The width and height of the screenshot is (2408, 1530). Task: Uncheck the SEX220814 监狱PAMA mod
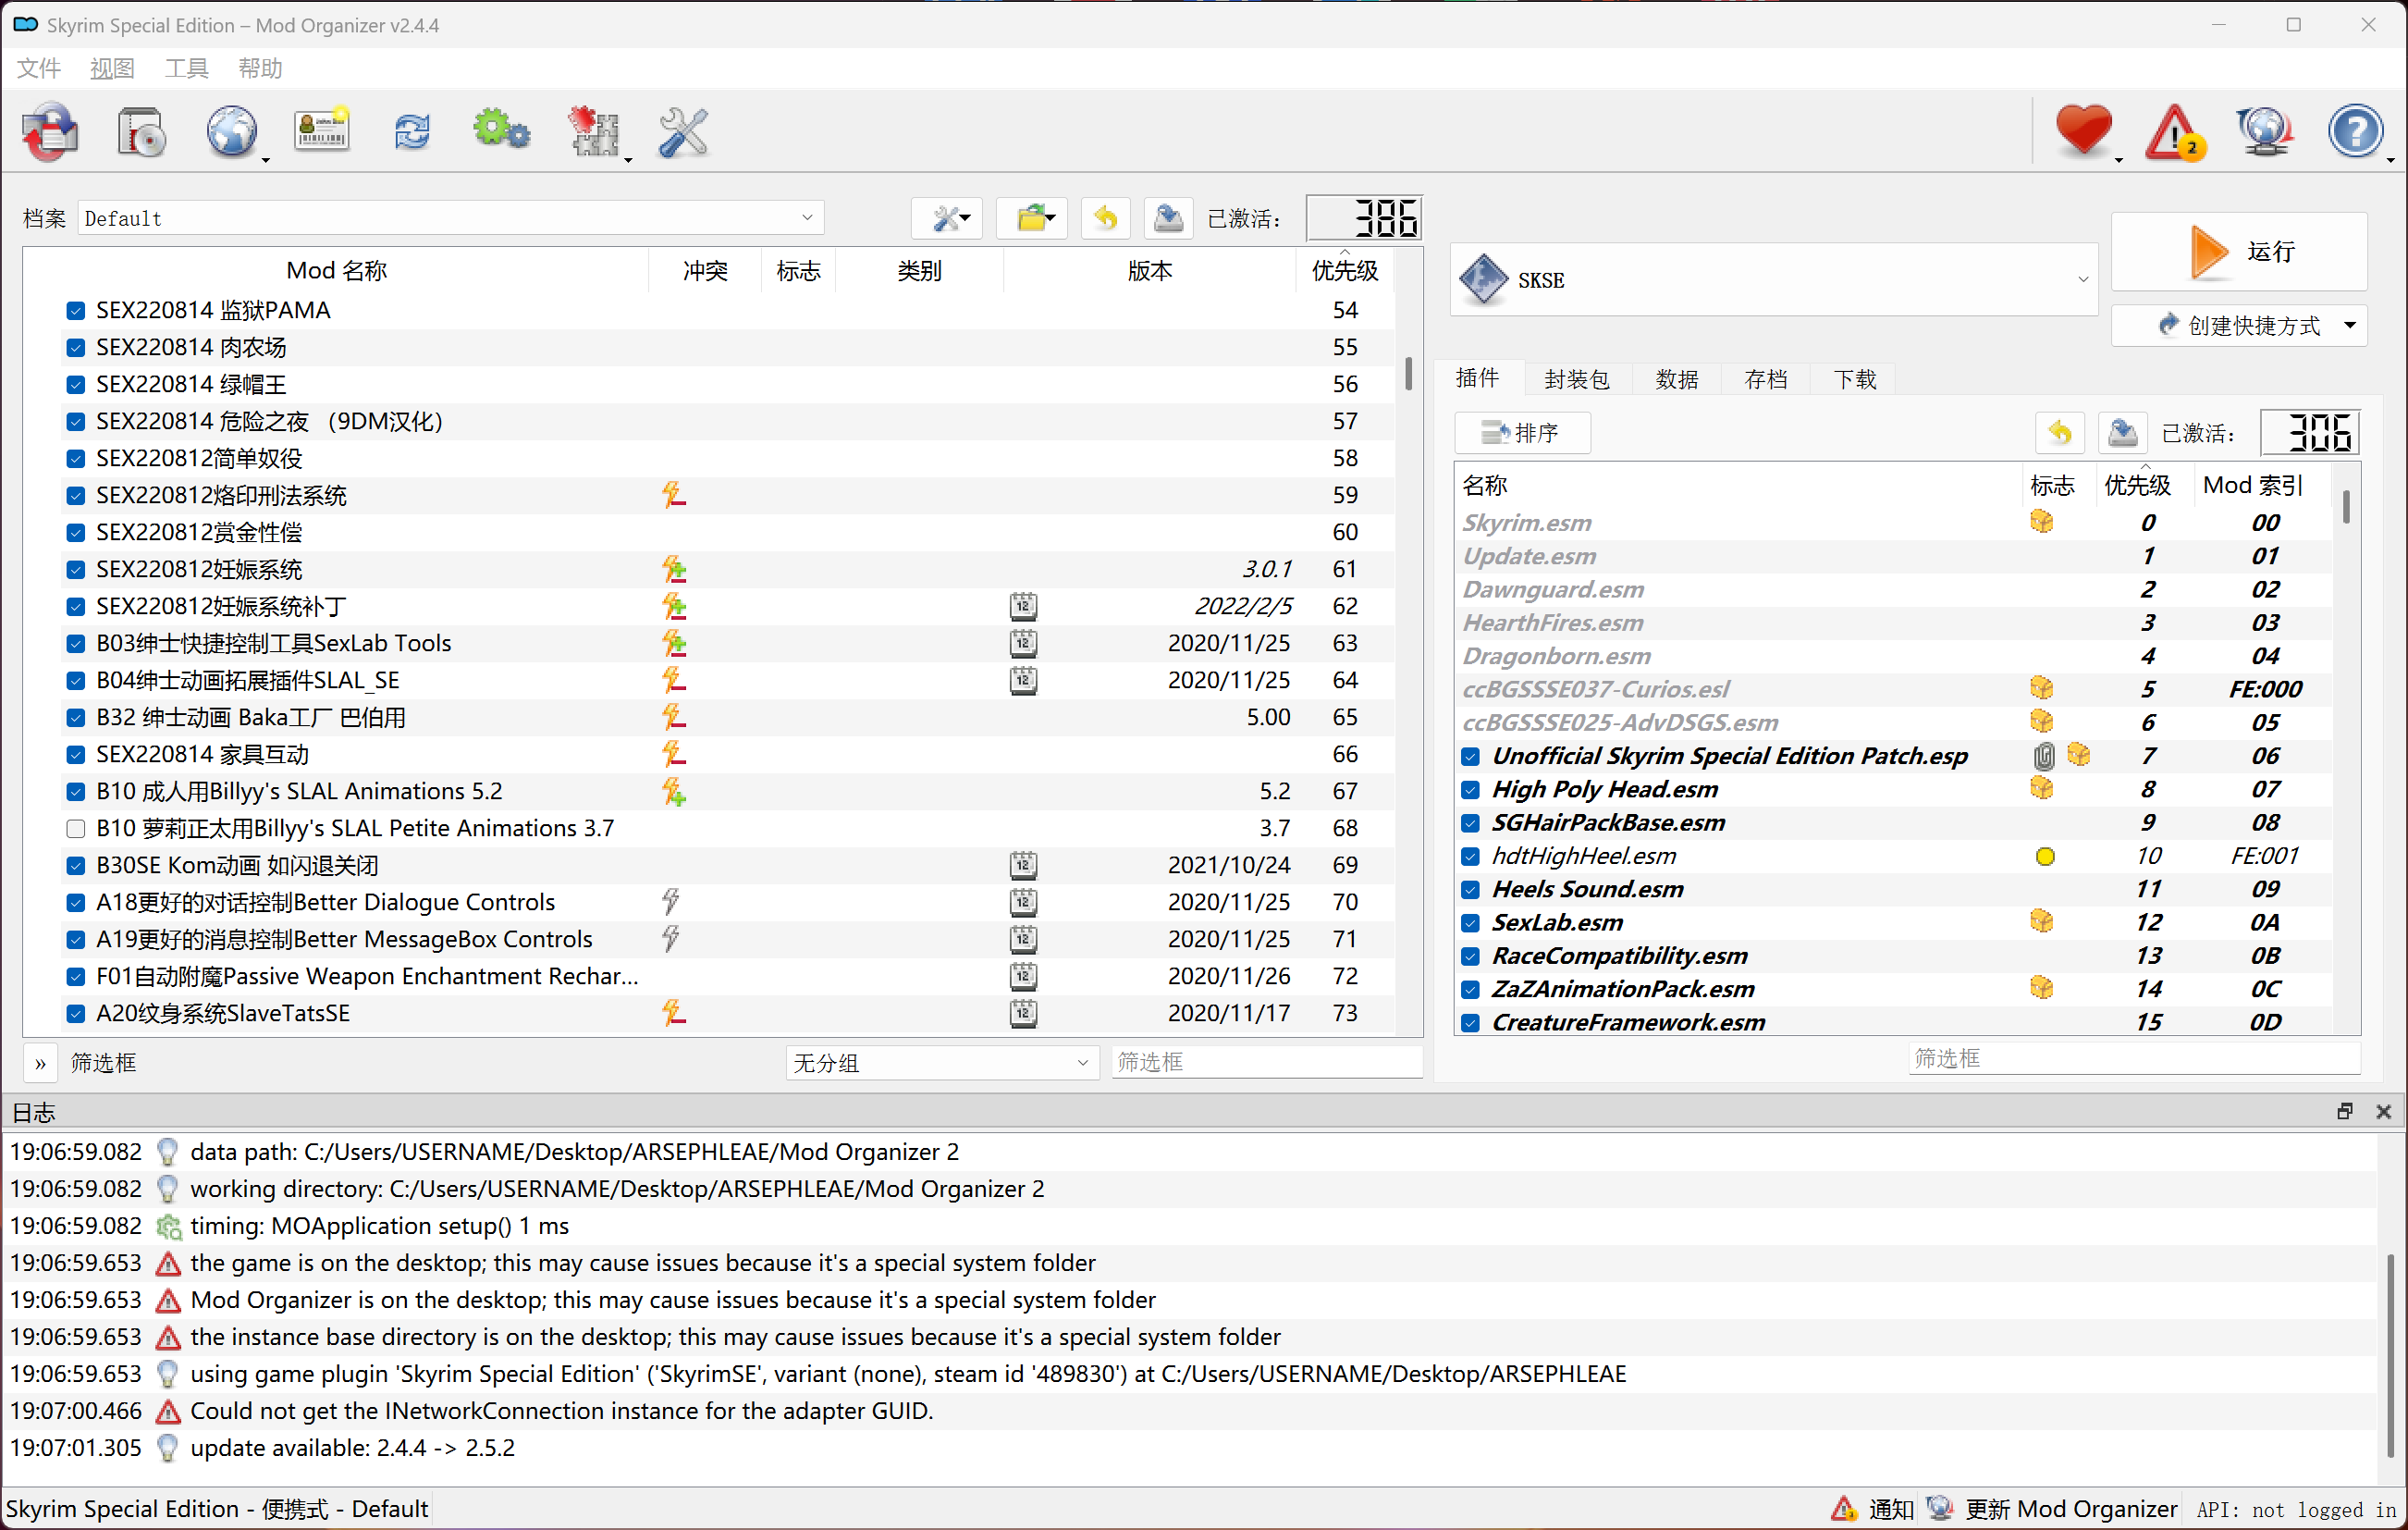[75, 311]
